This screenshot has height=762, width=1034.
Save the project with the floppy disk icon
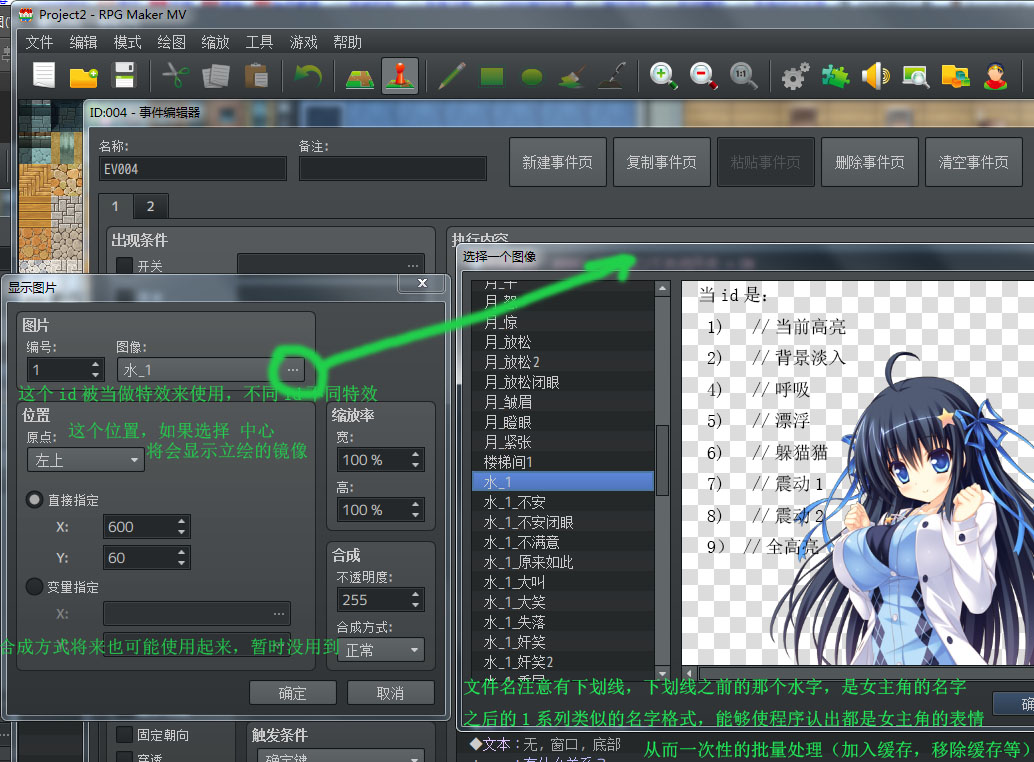[125, 76]
